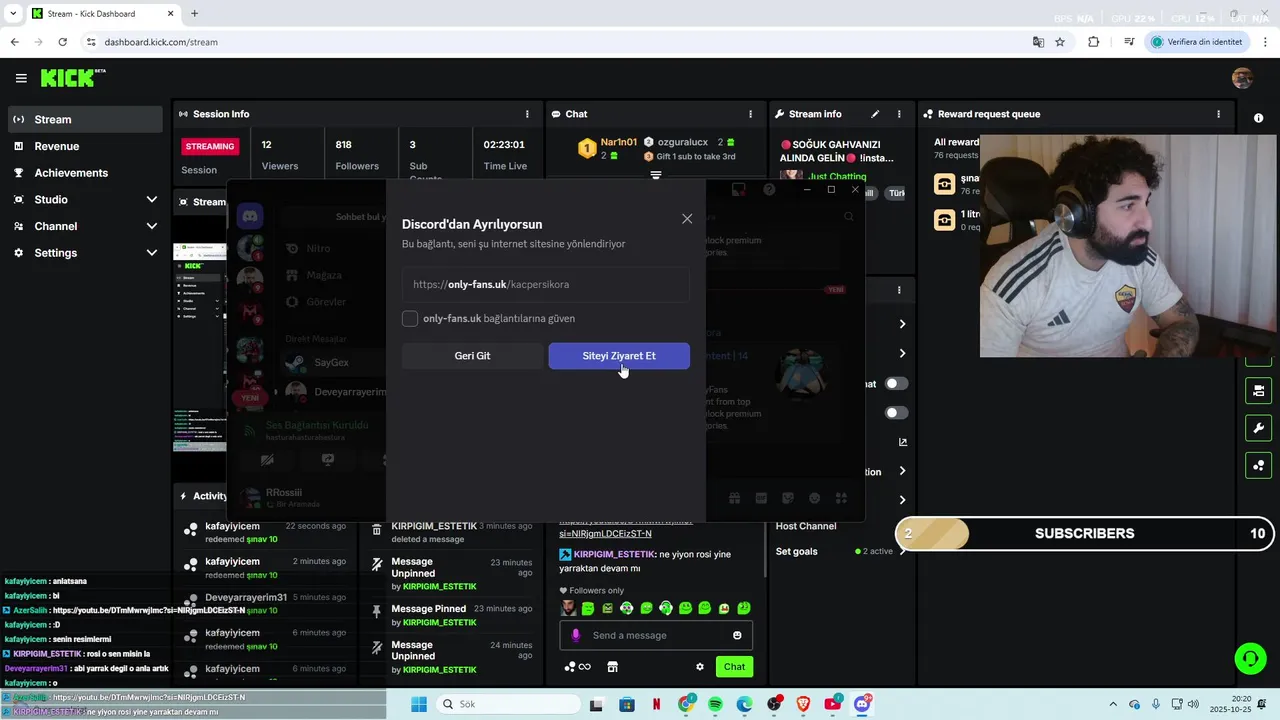Click the video camera button on right rail
Image resolution: width=1280 pixels, height=720 pixels.
(x=1258, y=390)
